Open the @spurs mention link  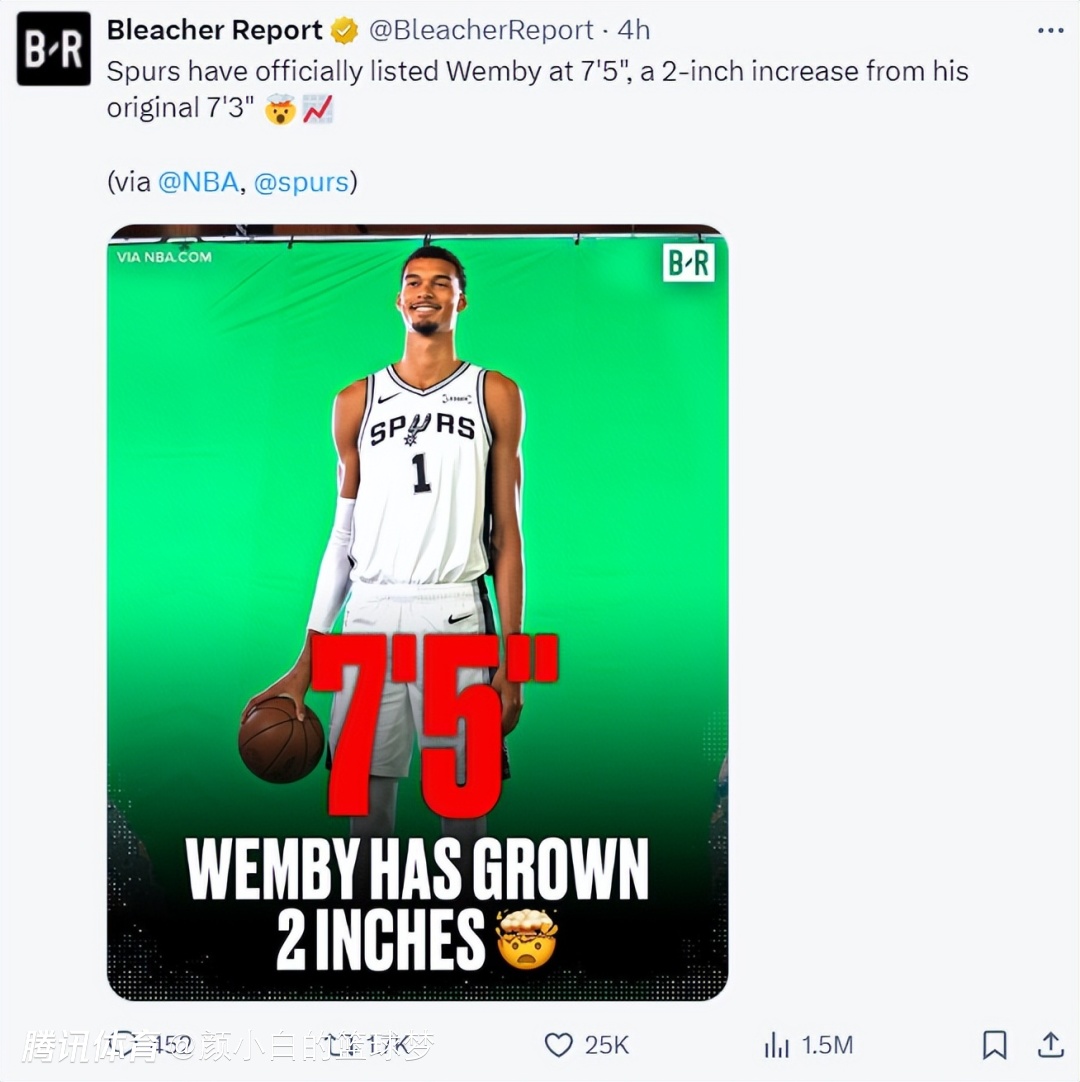301,182
